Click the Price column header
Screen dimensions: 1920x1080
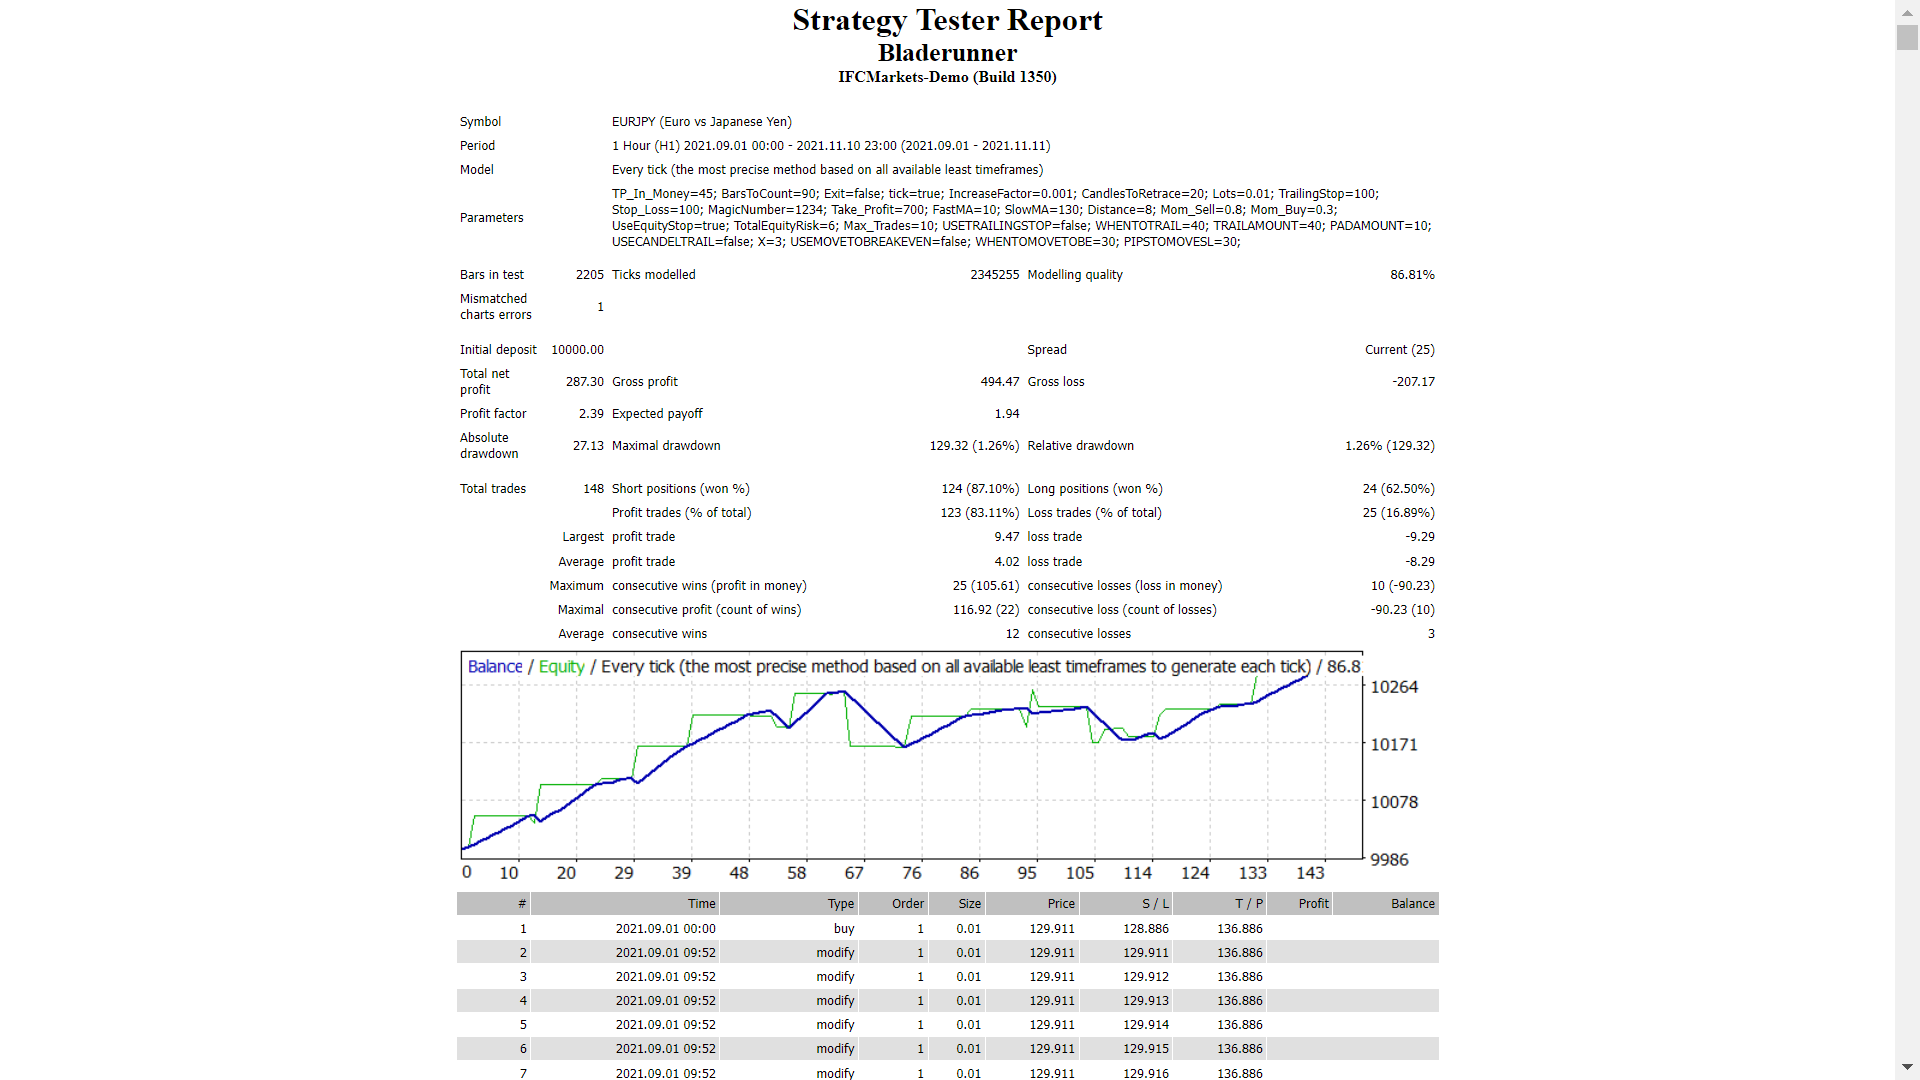(x=1060, y=903)
